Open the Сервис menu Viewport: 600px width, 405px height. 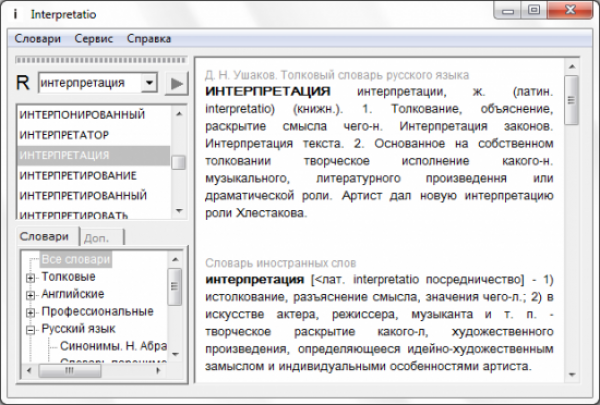click(94, 38)
